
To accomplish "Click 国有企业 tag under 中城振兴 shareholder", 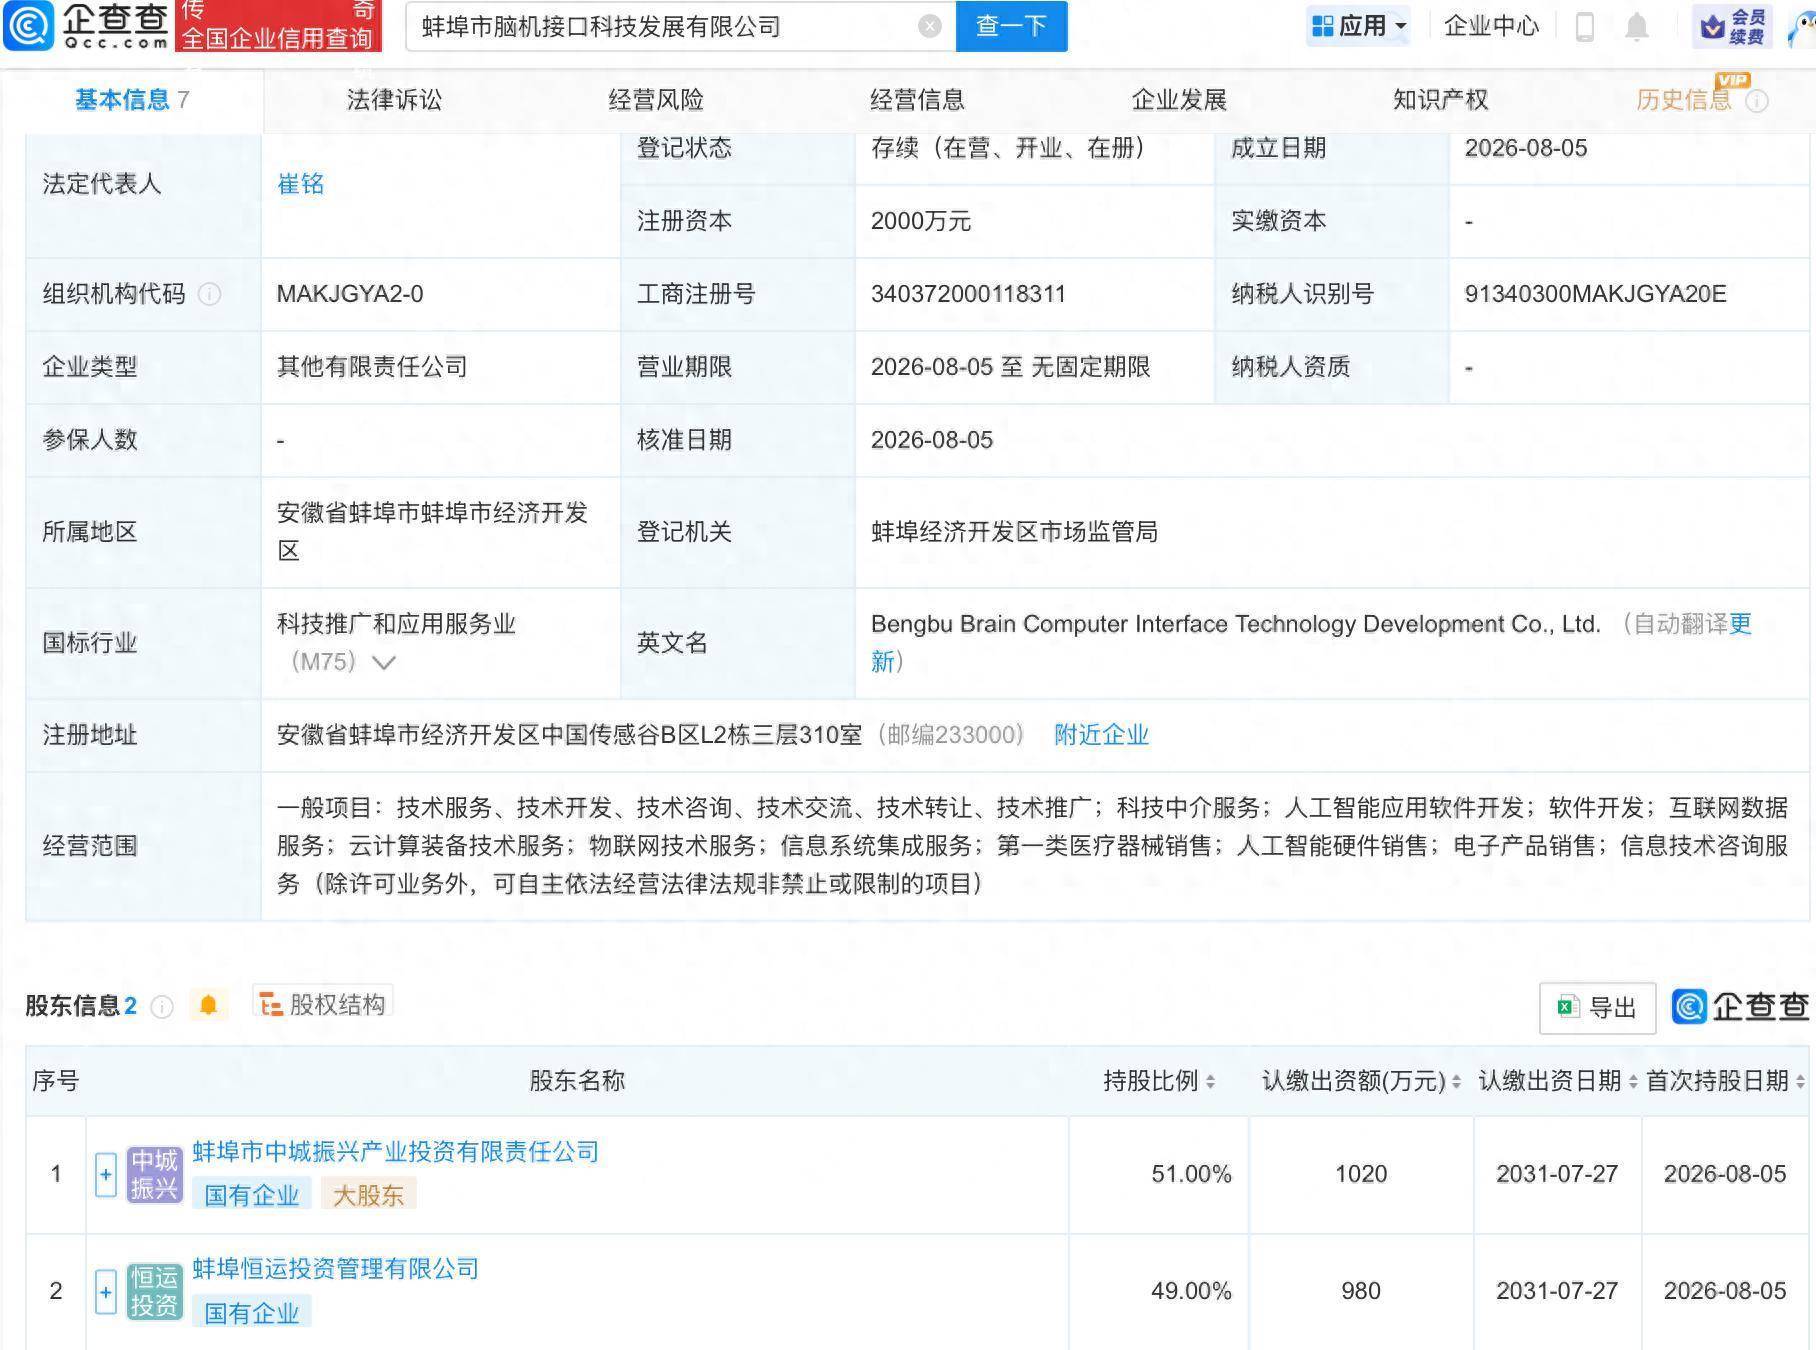I will click(252, 1195).
